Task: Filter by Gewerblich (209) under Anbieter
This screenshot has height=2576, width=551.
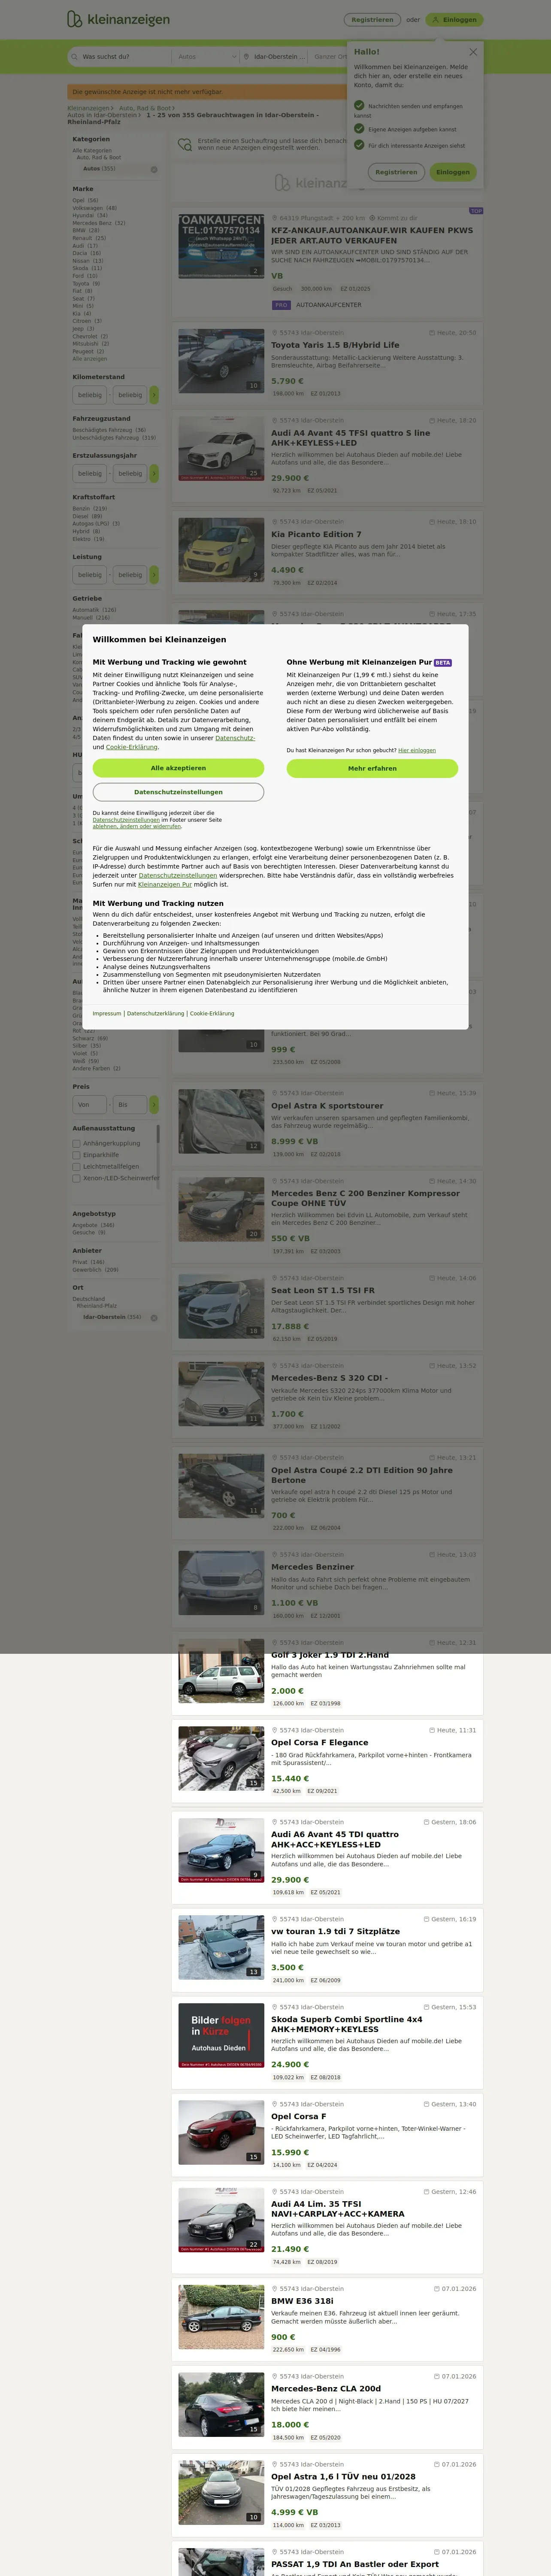Action: (x=95, y=1270)
